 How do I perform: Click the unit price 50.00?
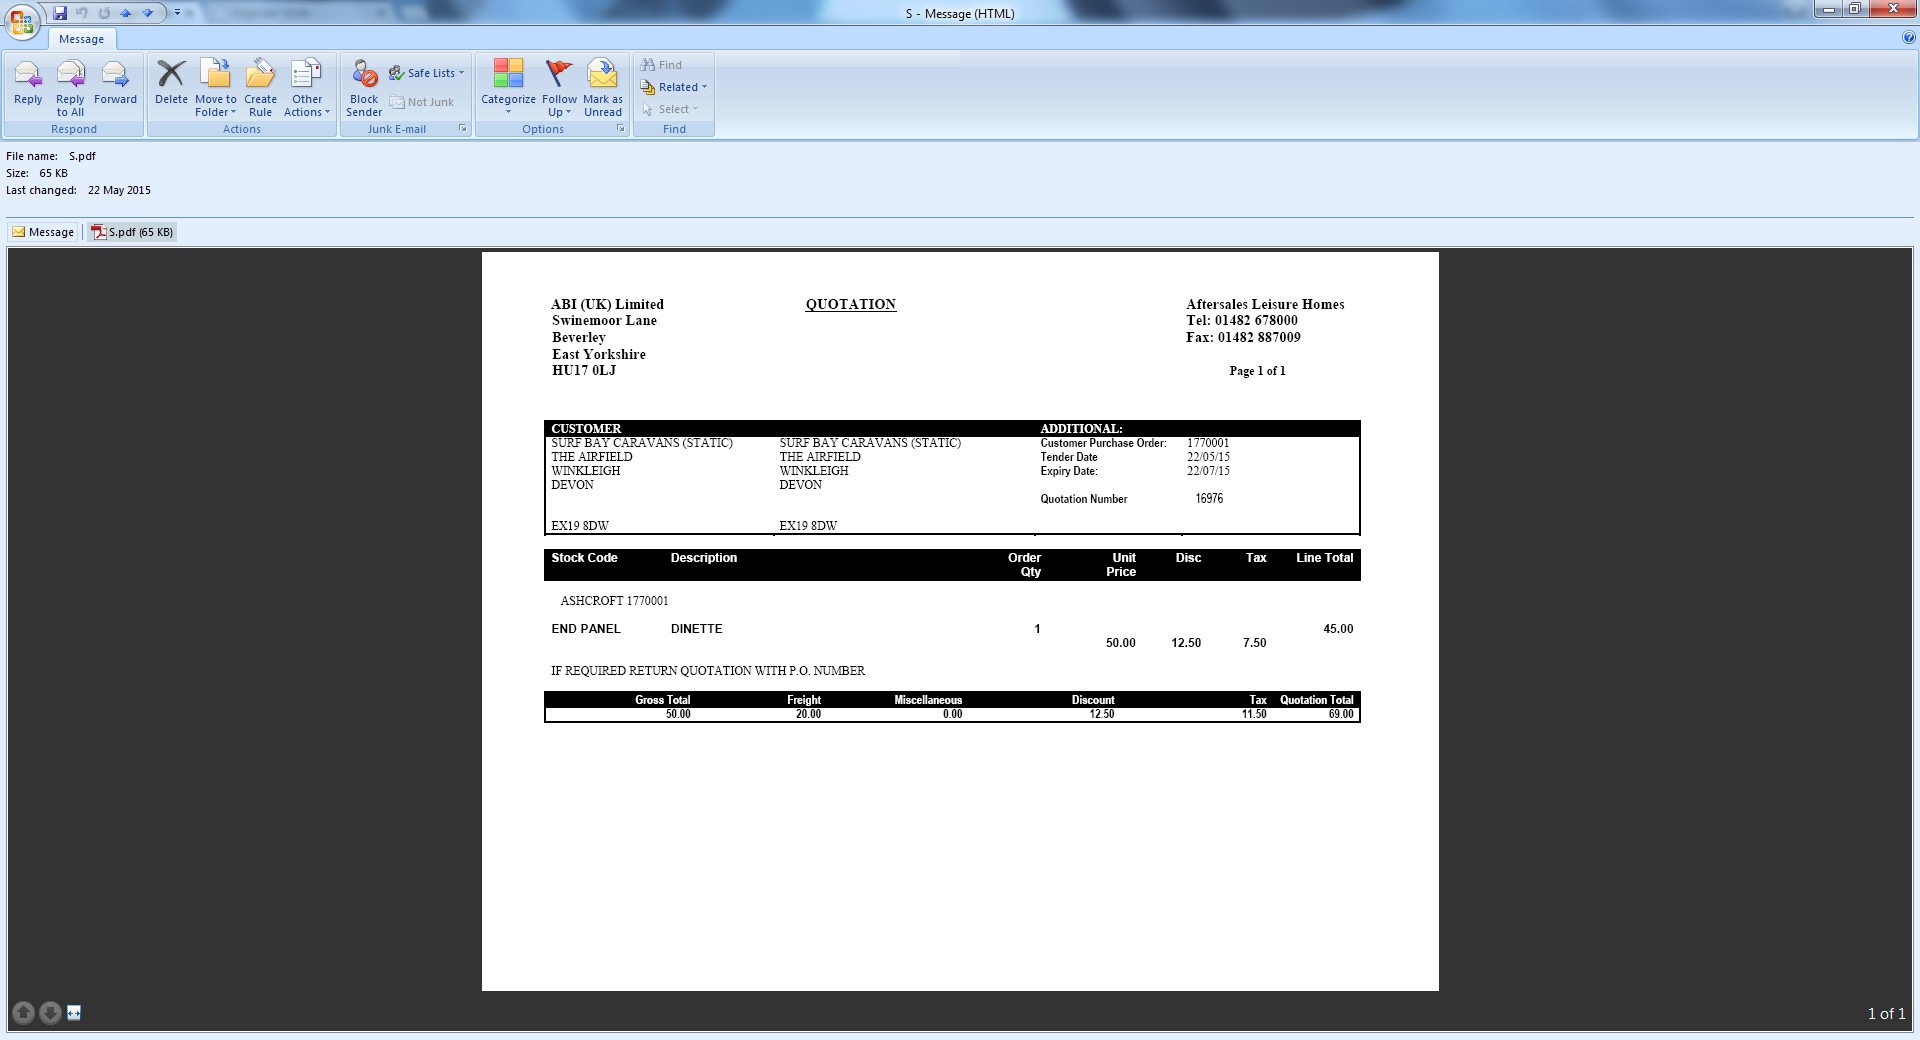(1120, 643)
